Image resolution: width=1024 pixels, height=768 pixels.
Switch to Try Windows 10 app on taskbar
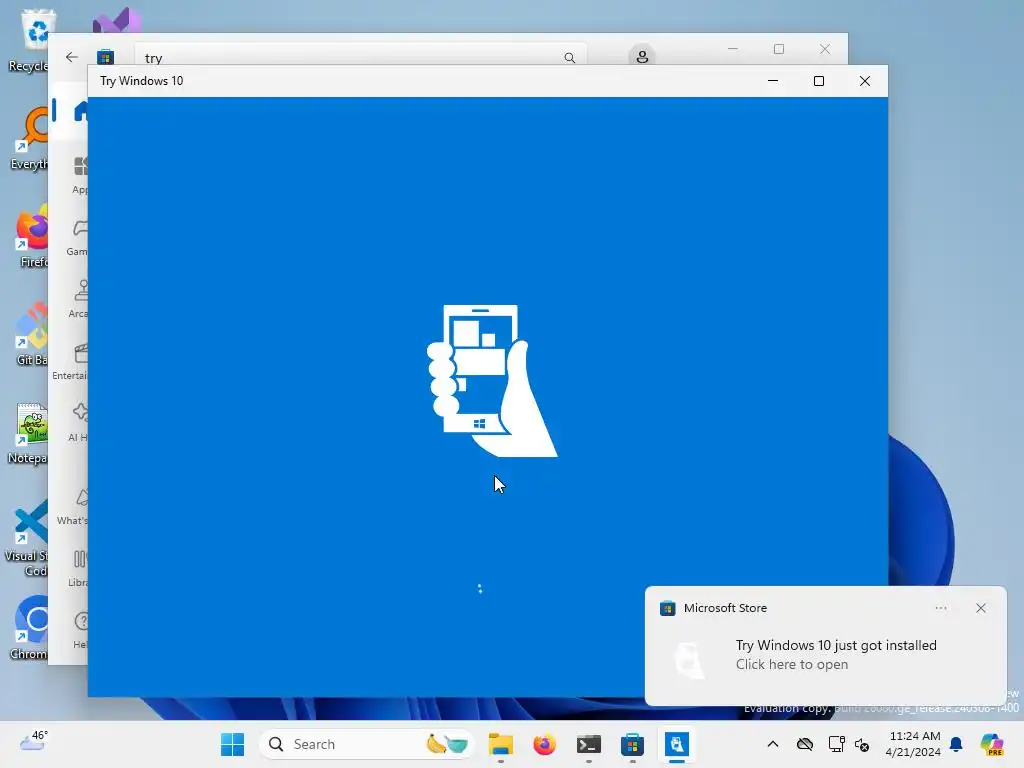coord(677,744)
